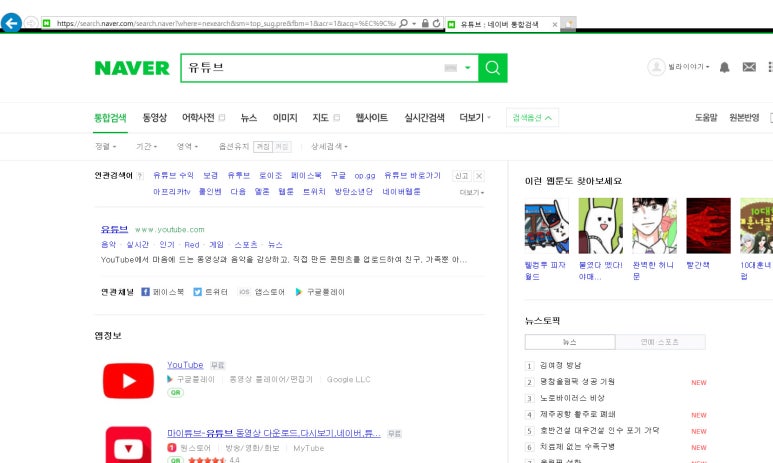Open the YouTube app title link
The width and height of the screenshot is (773, 463).
tap(185, 365)
